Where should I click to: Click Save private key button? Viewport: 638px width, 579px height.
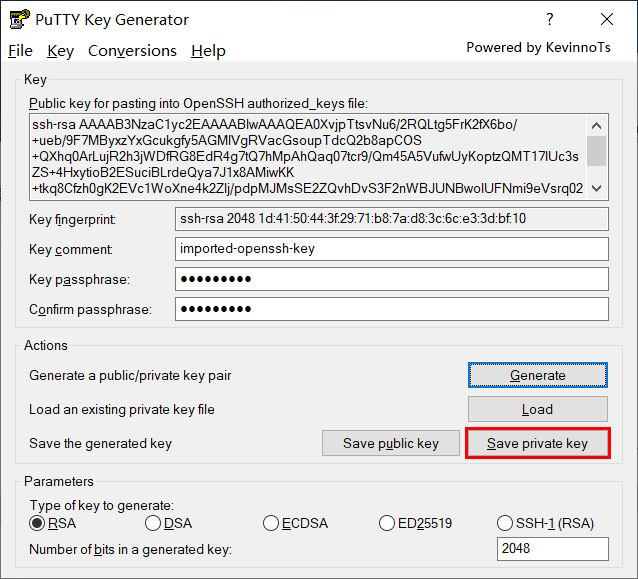click(x=537, y=443)
